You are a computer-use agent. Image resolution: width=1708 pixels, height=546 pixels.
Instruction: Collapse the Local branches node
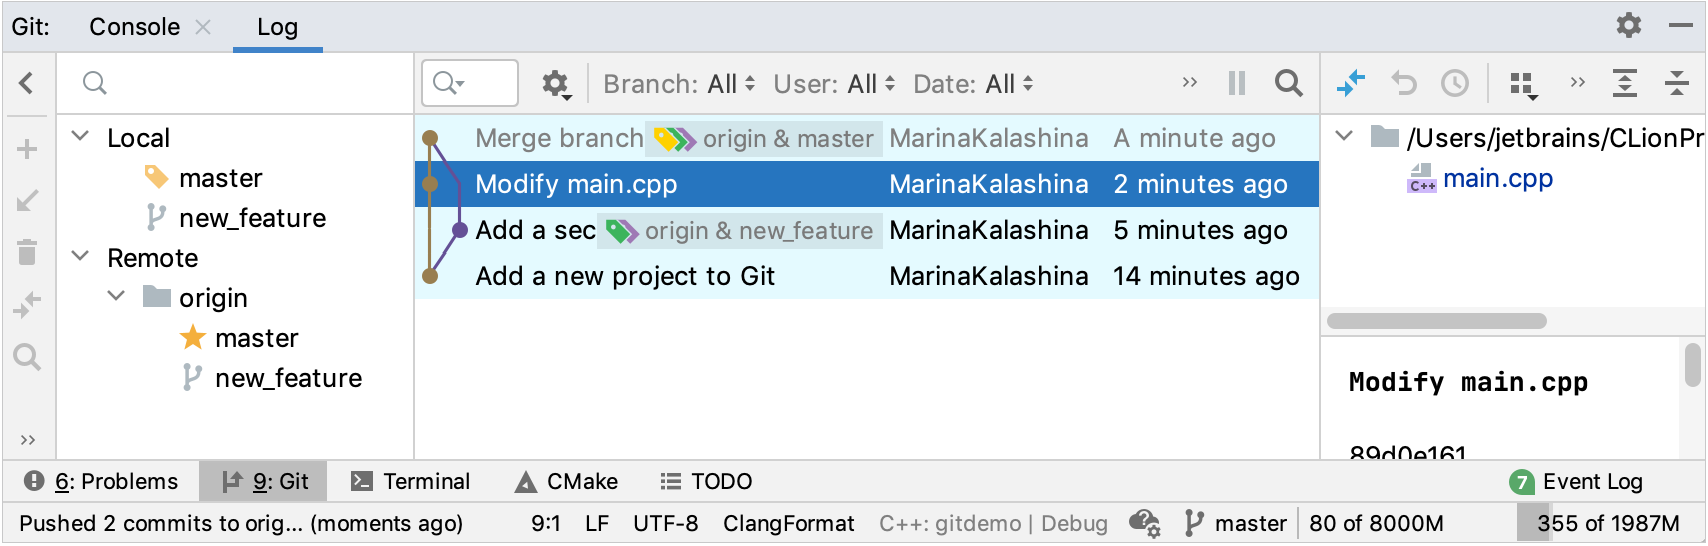click(x=81, y=137)
